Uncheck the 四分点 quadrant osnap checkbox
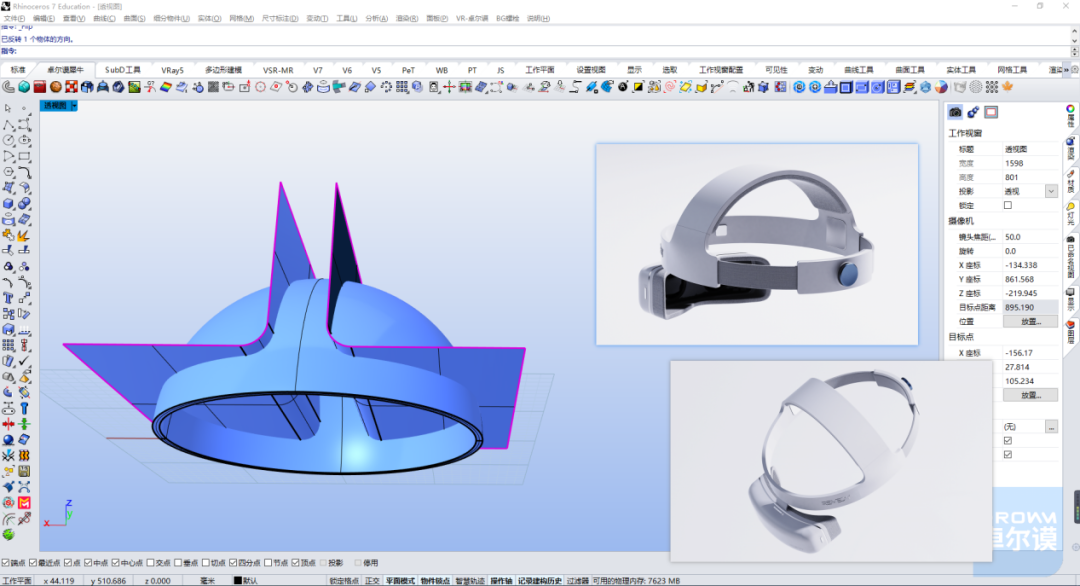This screenshot has height=586, width=1080. 233,563
